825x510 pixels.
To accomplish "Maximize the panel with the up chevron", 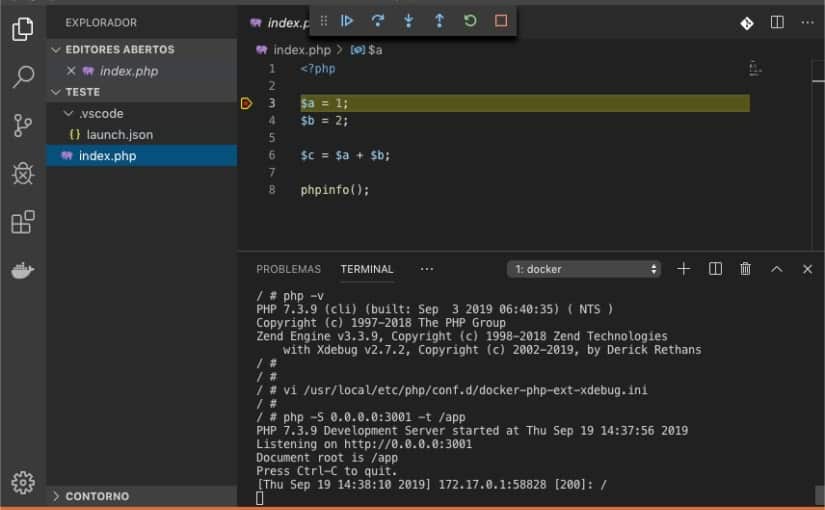I will [x=777, y=269].
